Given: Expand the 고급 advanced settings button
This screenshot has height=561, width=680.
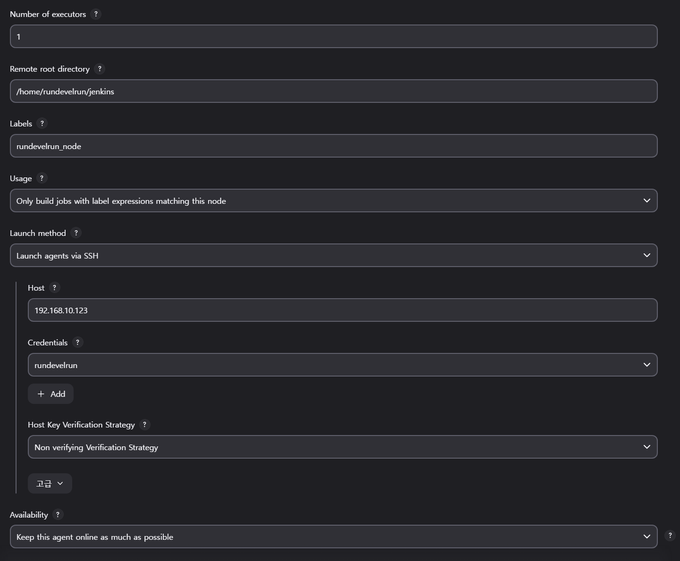Looking at the screenshot, I should 50,484.
